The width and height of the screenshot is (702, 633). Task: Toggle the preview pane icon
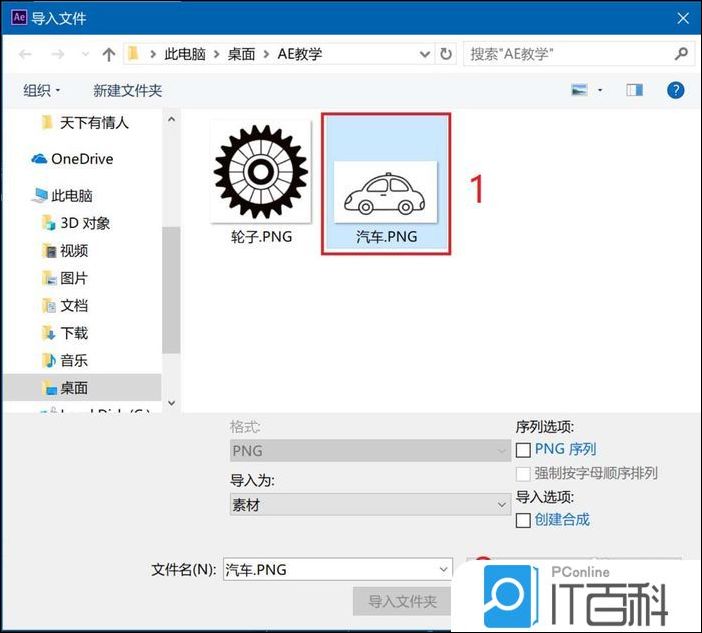tap(634, 90)
